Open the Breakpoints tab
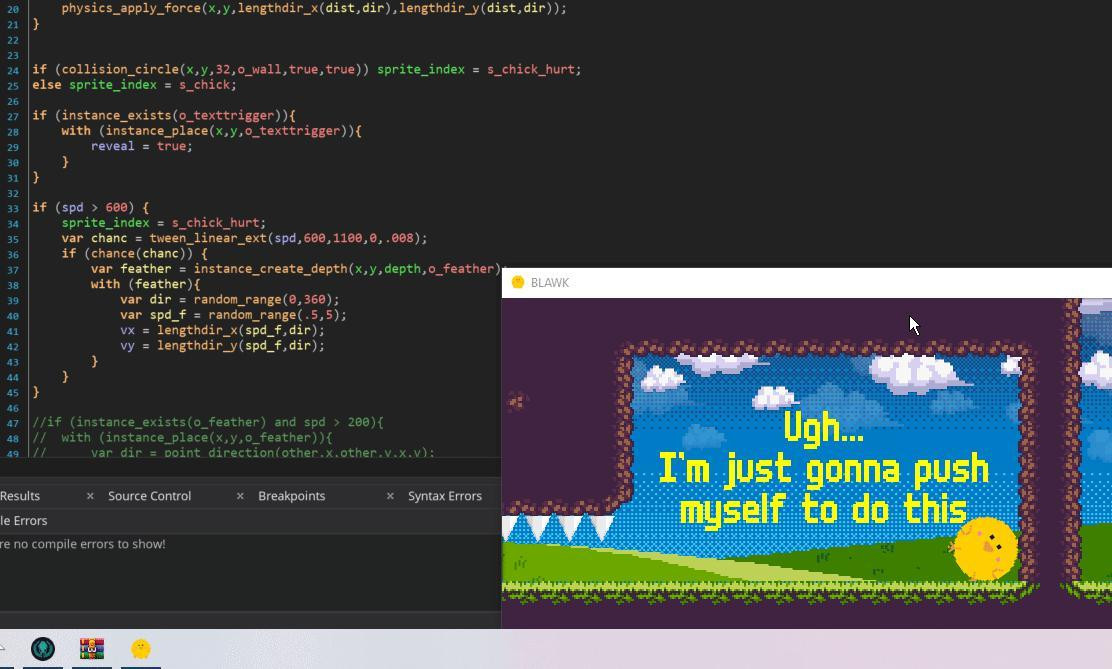This screenshot has width=1112, height=669. 291,496
